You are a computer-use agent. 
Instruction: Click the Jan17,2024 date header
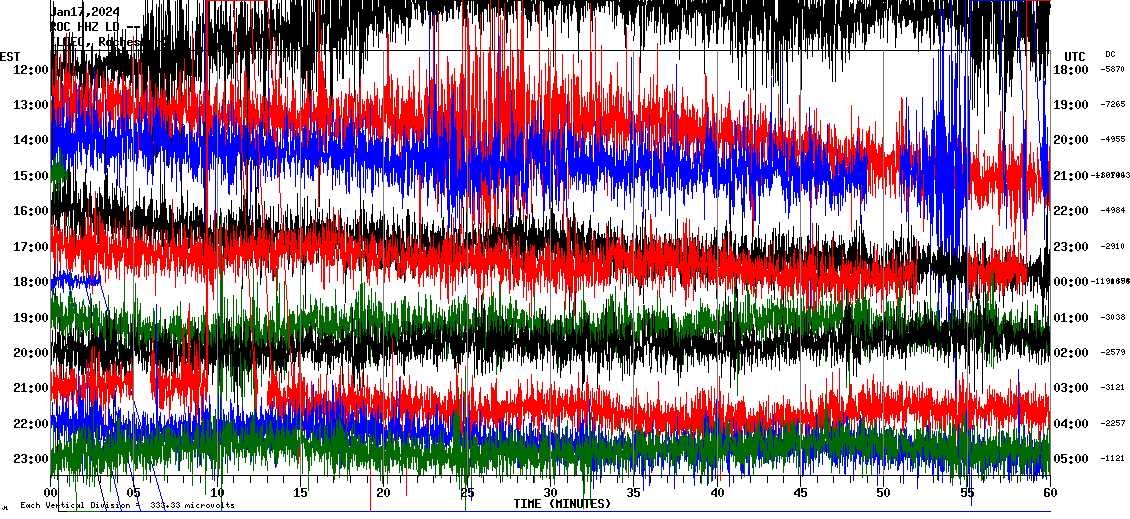pyautogui.click(x=85, y=12)
